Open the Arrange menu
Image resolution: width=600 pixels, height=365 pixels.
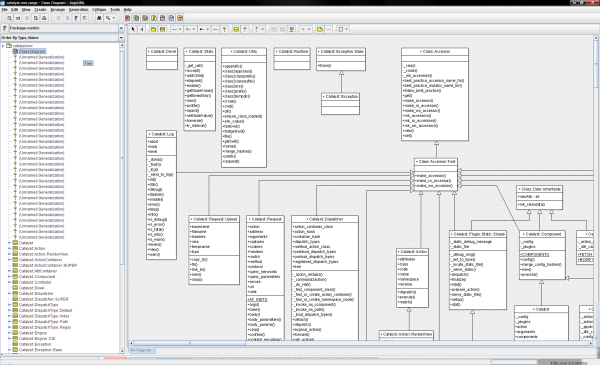click(x=57, y=10)
